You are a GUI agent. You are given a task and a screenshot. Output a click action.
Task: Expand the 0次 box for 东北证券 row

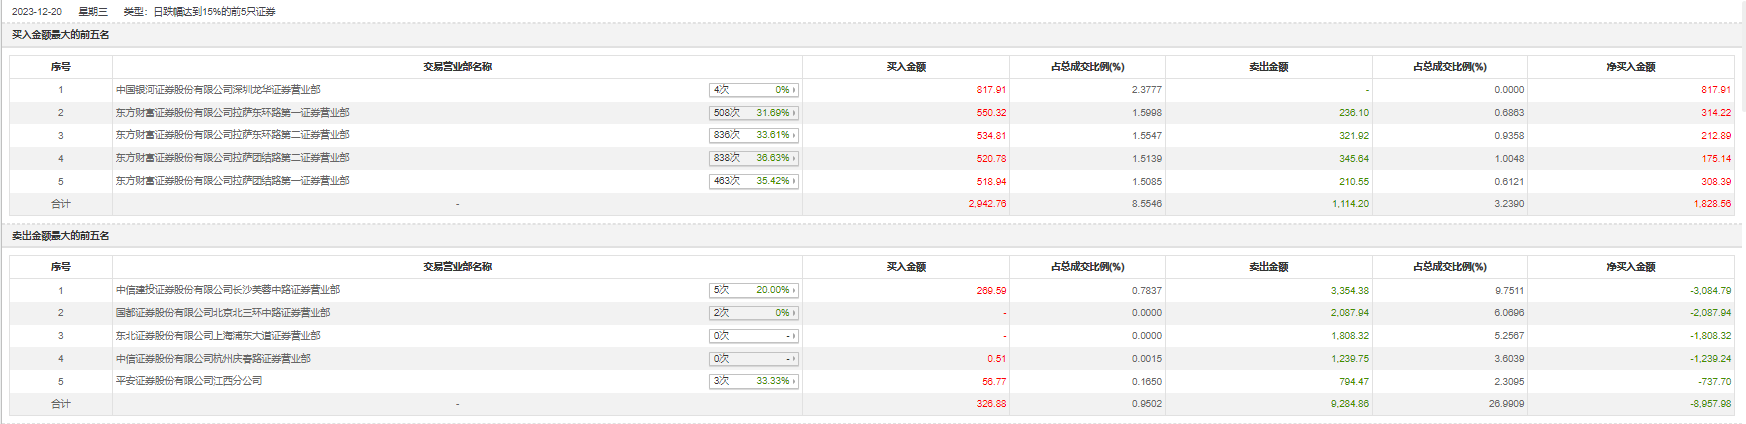[754, 336]
